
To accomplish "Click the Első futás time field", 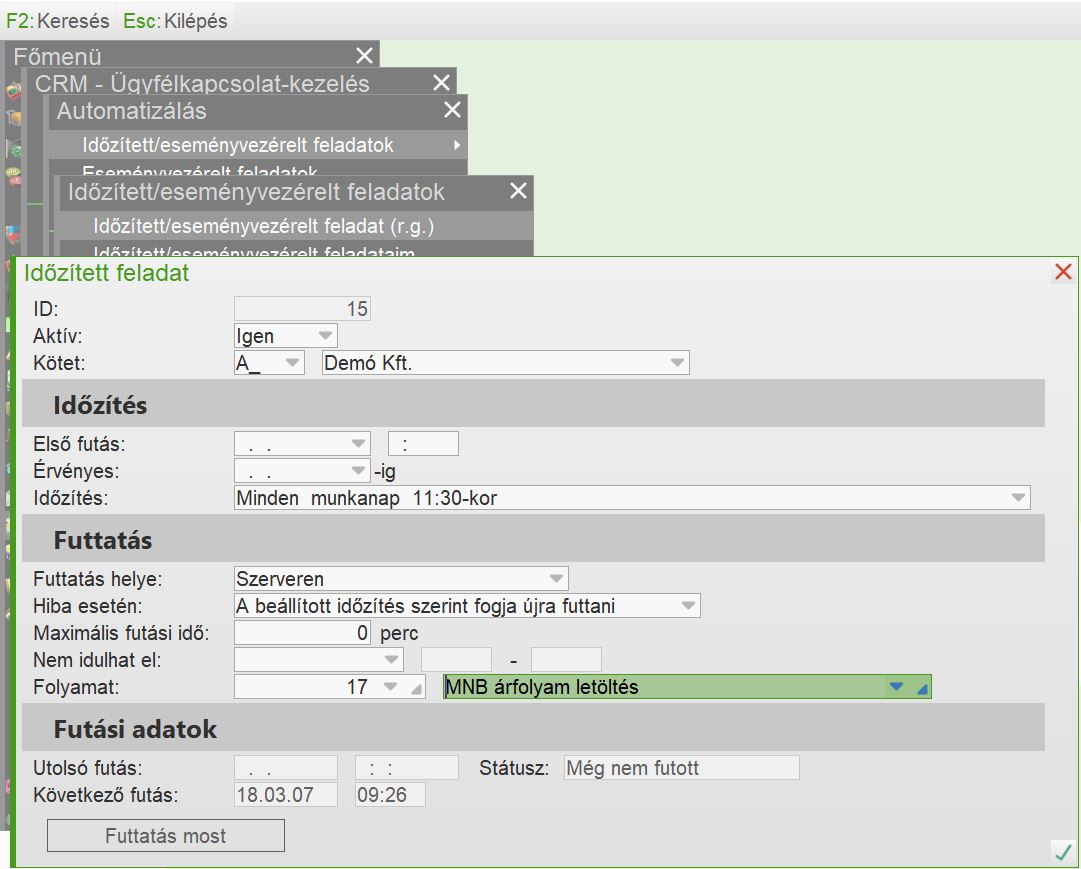I will tap(423, 443).
